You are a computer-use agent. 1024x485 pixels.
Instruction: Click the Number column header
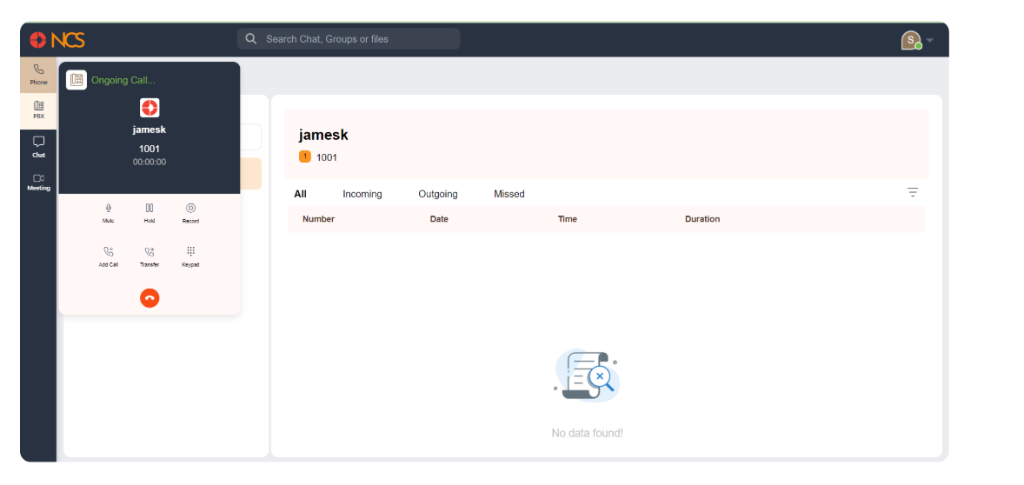319,219
